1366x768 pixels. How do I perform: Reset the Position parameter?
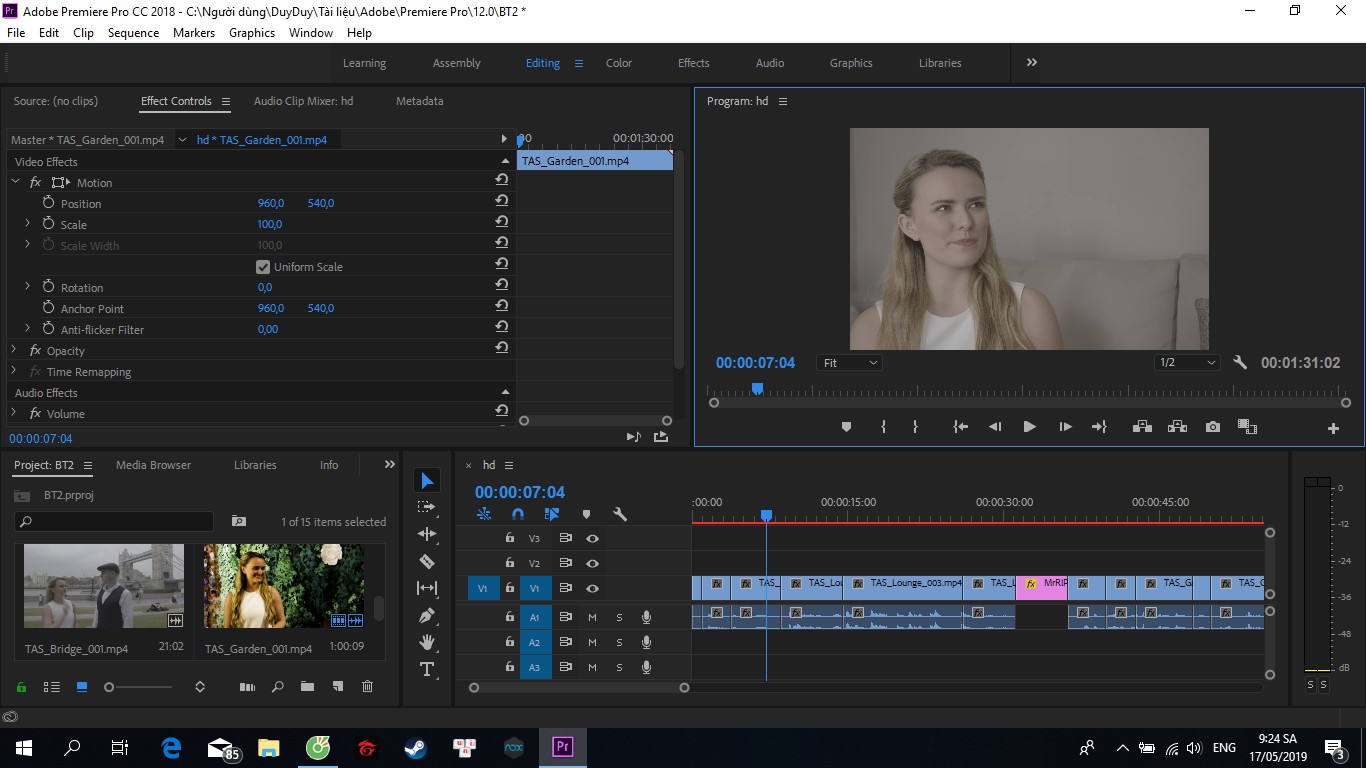[x=501, y=201]
